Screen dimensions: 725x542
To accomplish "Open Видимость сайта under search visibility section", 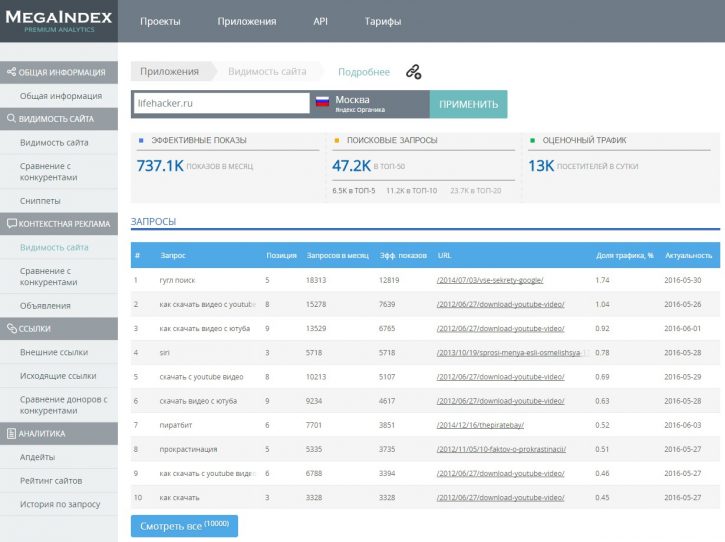I will pyautogui.click(x=54, y=142).
